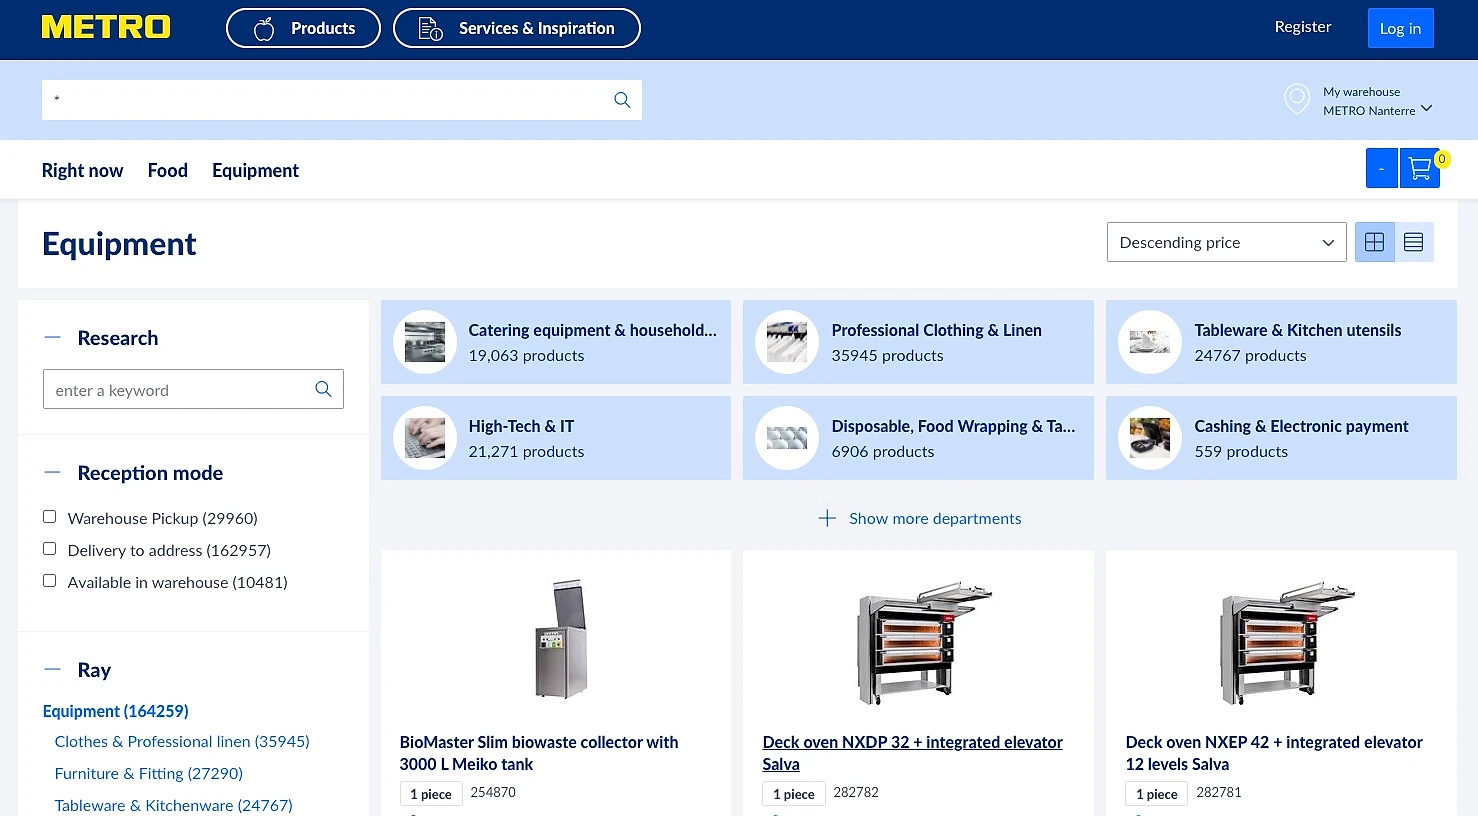Open Deck oven NXEP 42 product title
This screenshot has width=1478, height=816.
1274,753
